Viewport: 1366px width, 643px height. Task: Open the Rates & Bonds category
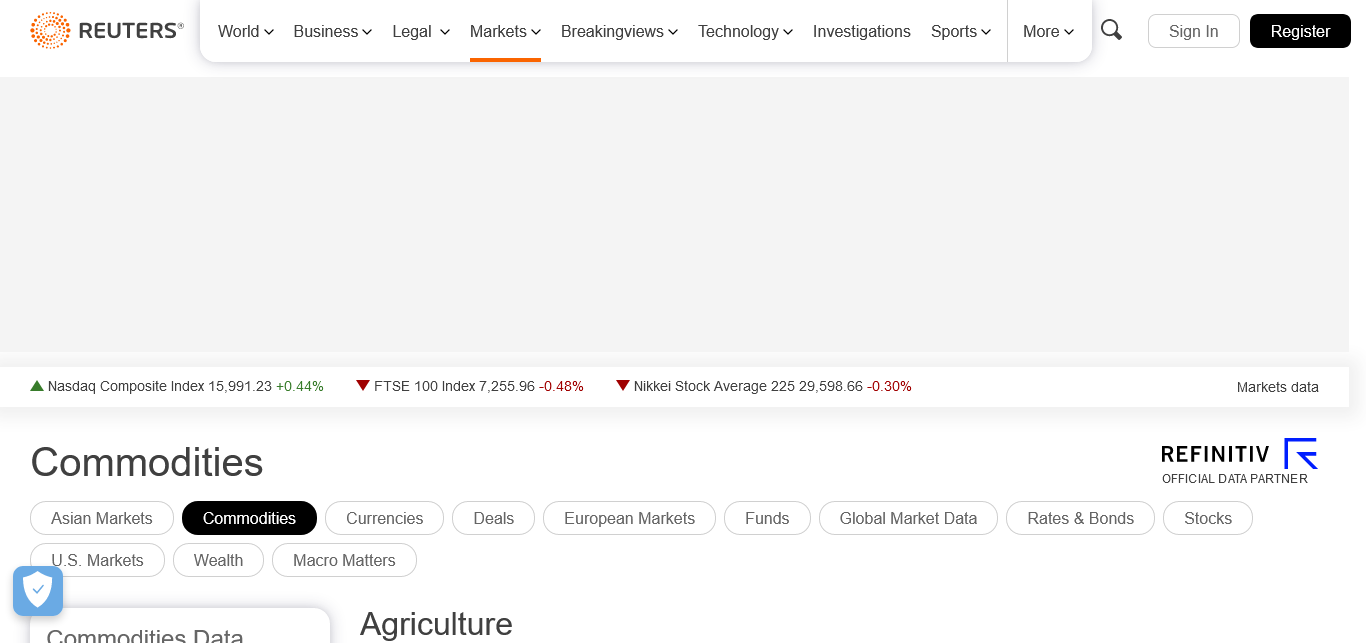click(x=1080, y=518)
